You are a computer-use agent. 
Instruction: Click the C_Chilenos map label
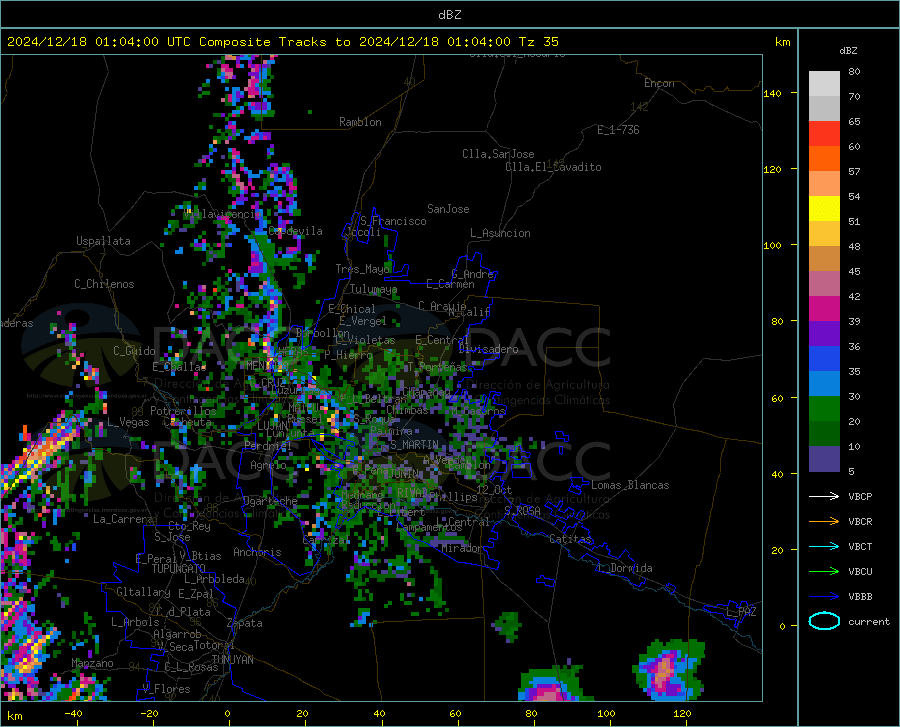(104, 284)
